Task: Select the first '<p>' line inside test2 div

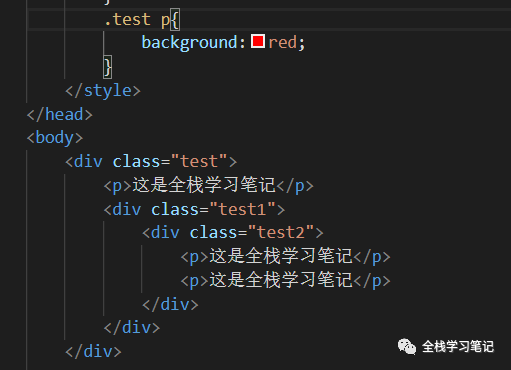Action: (x=285, y=256)
